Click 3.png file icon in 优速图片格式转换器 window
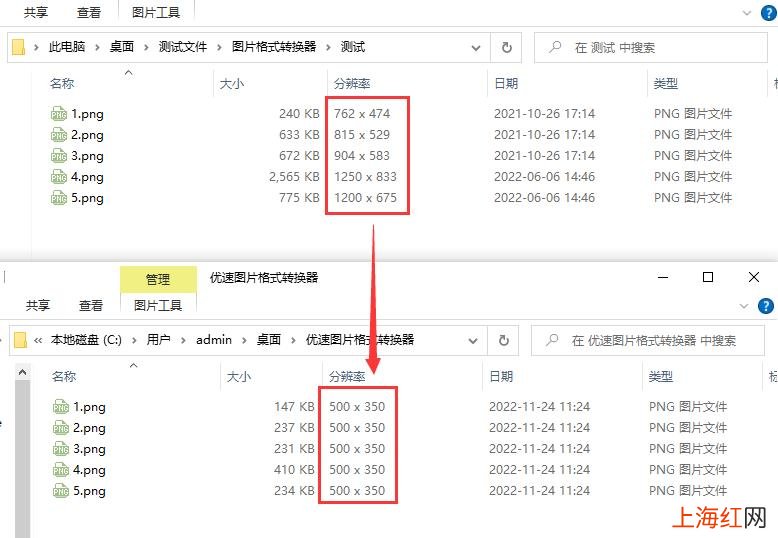This screenshot has height=538, width=778. click(61, 449)
